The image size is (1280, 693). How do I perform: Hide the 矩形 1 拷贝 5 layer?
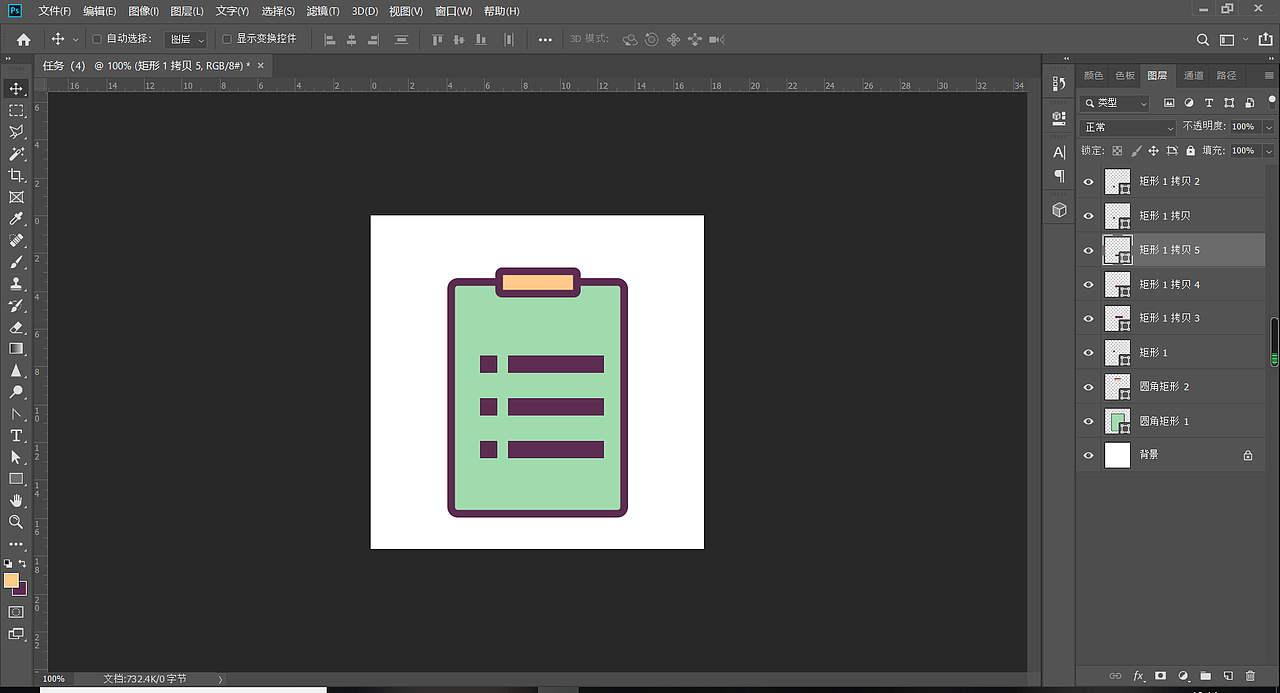coord(1089,250)
